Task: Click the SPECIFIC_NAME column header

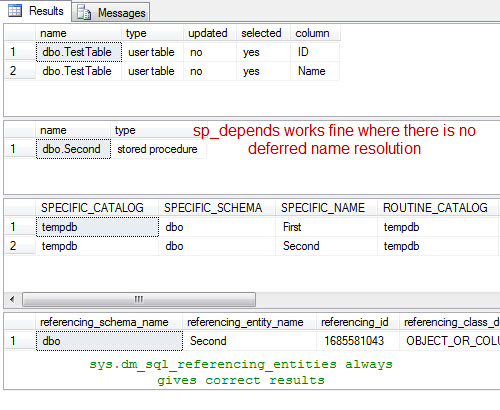Action: 327,208
